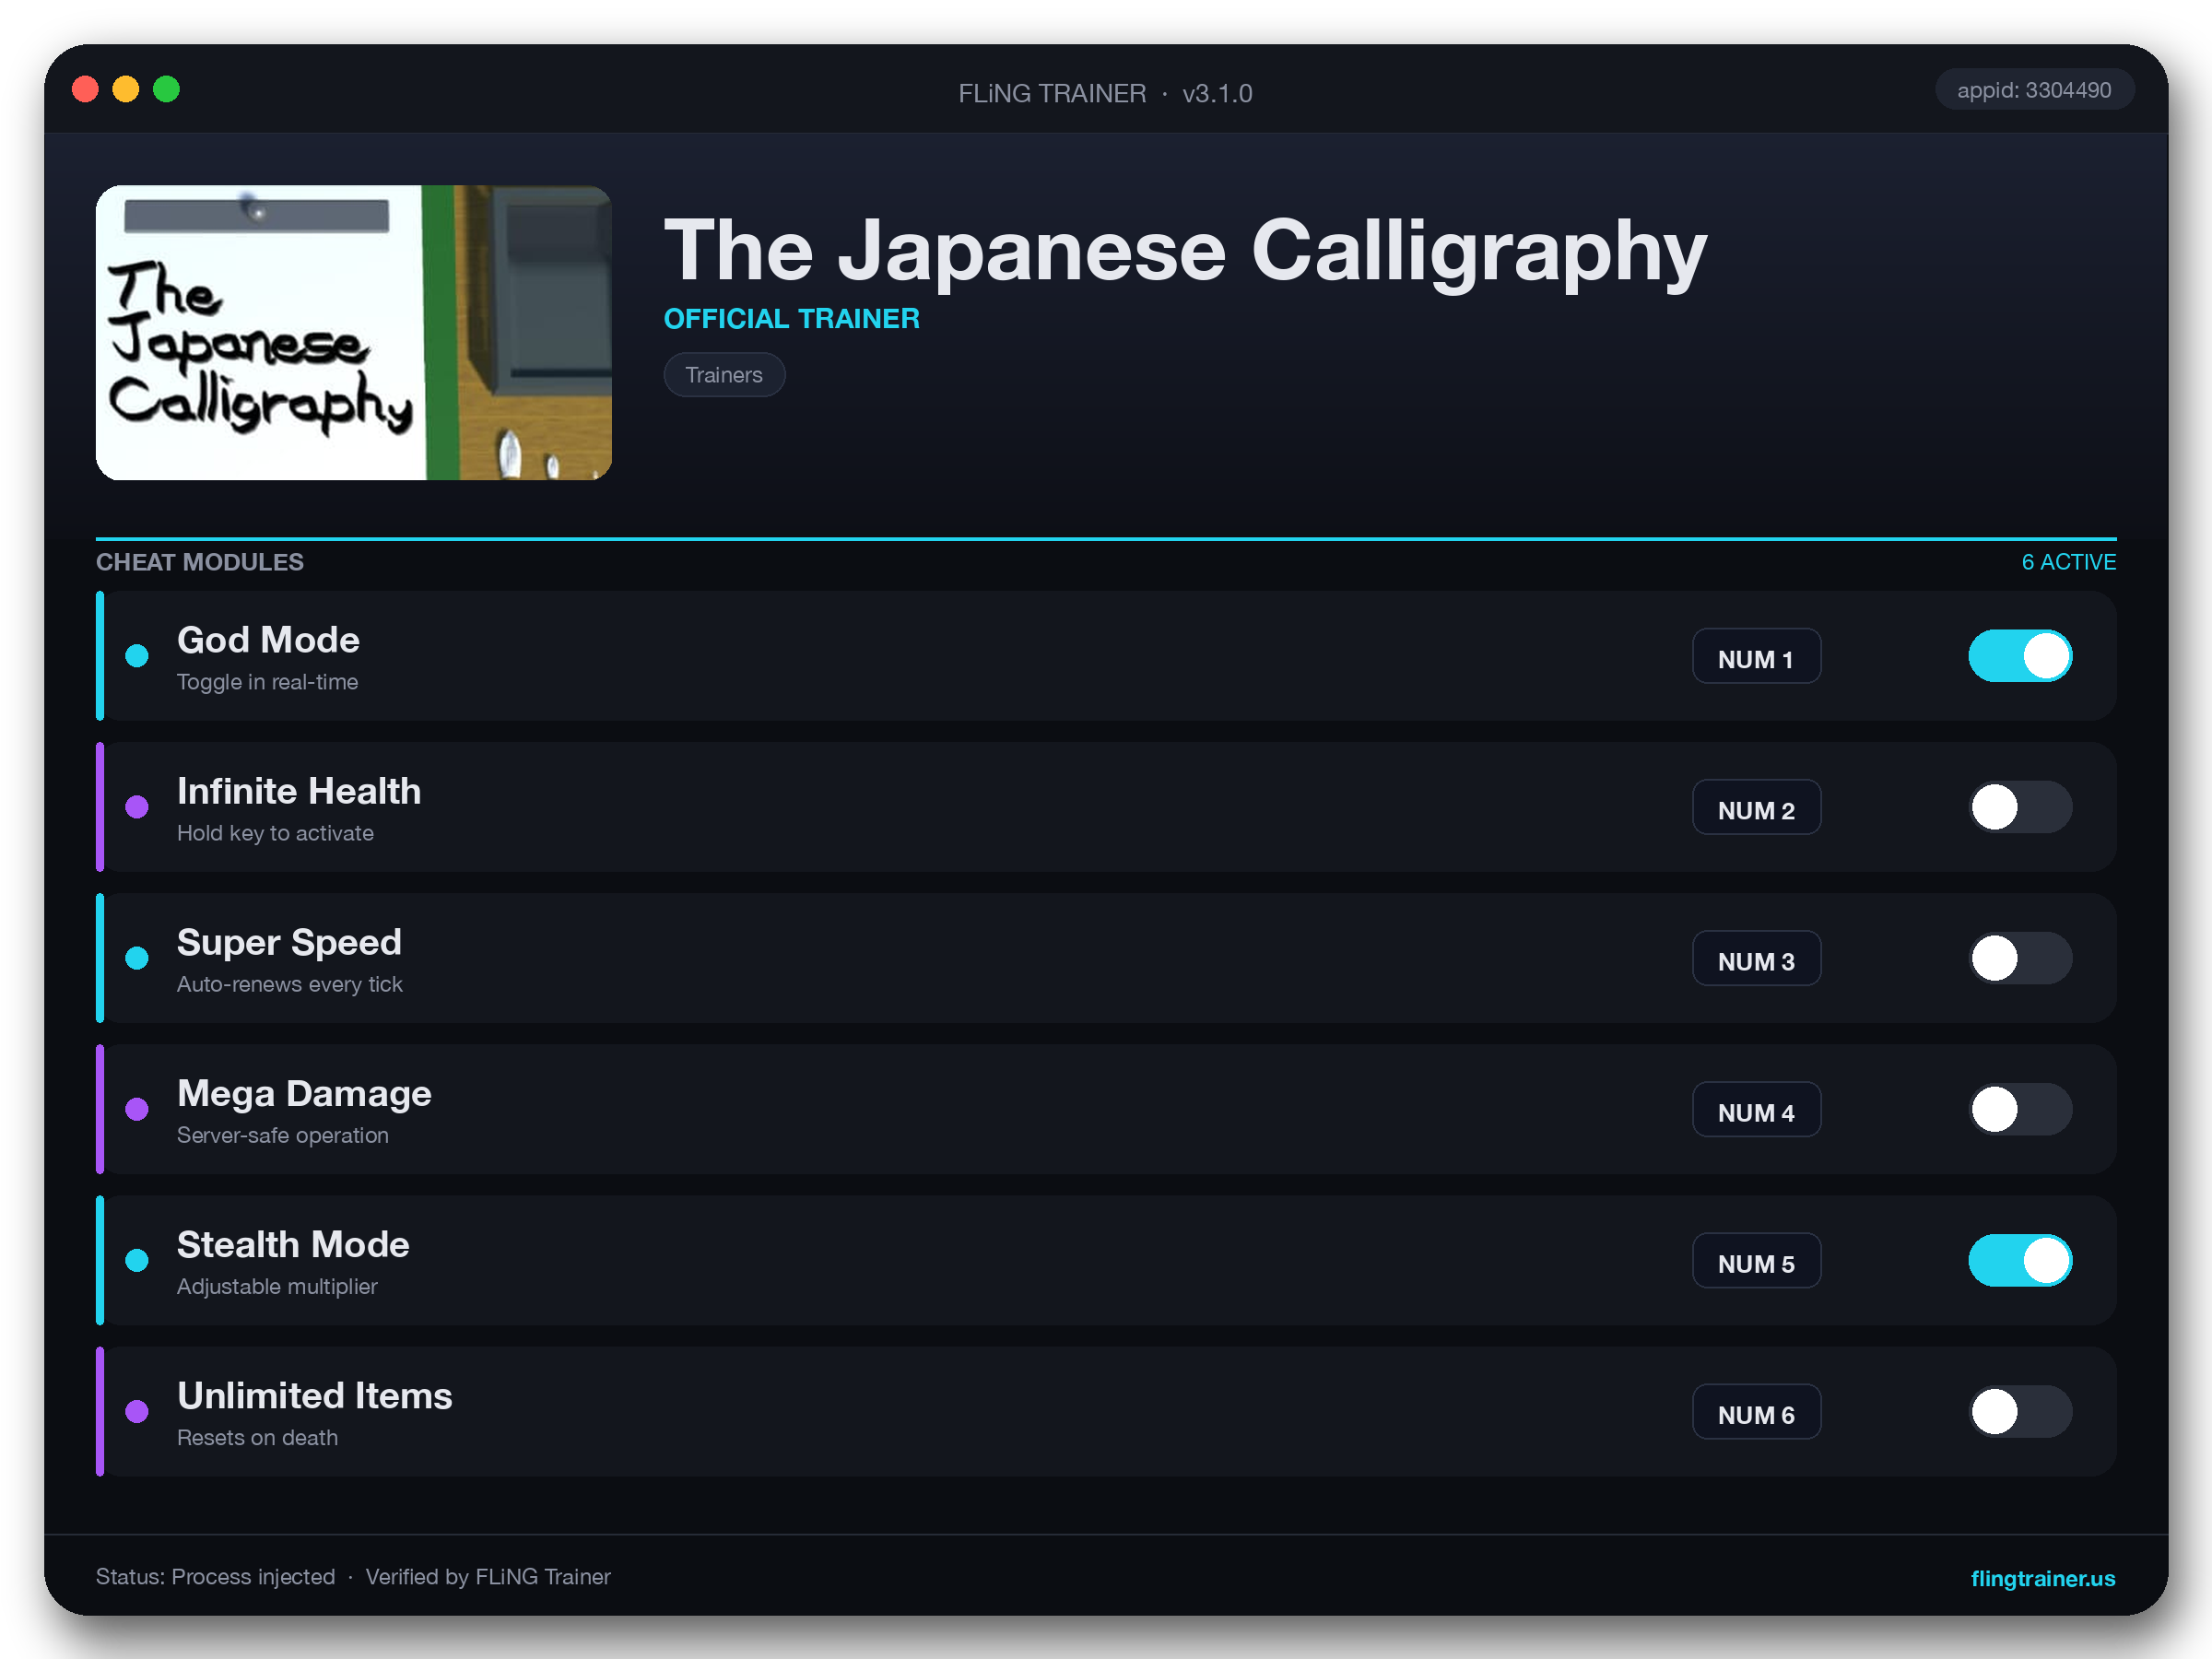Viewport: 2212px width, 1659px height.
Task: Open the flingtrainer.us link
Action: pos(2042,1578)
